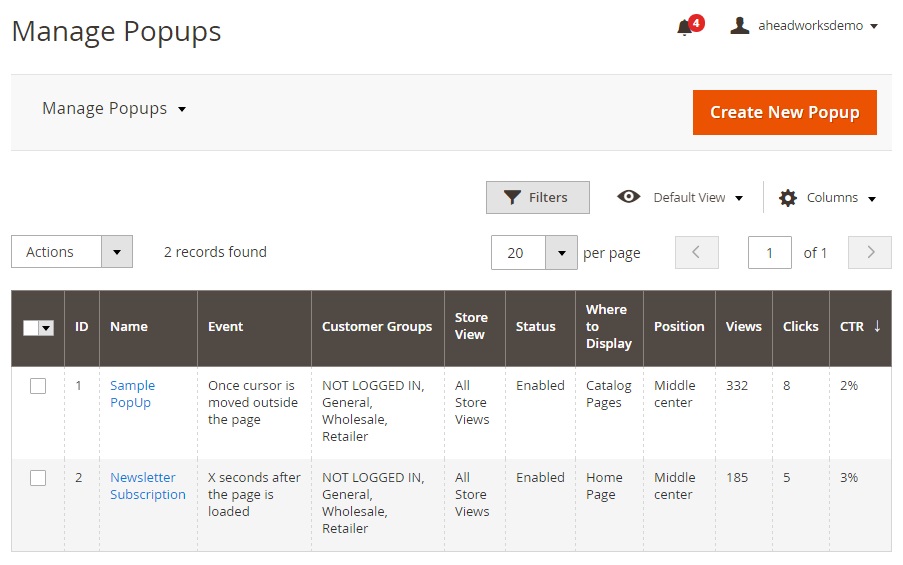
Task: Open the Actions dropdown
Action: pos(72,252)
